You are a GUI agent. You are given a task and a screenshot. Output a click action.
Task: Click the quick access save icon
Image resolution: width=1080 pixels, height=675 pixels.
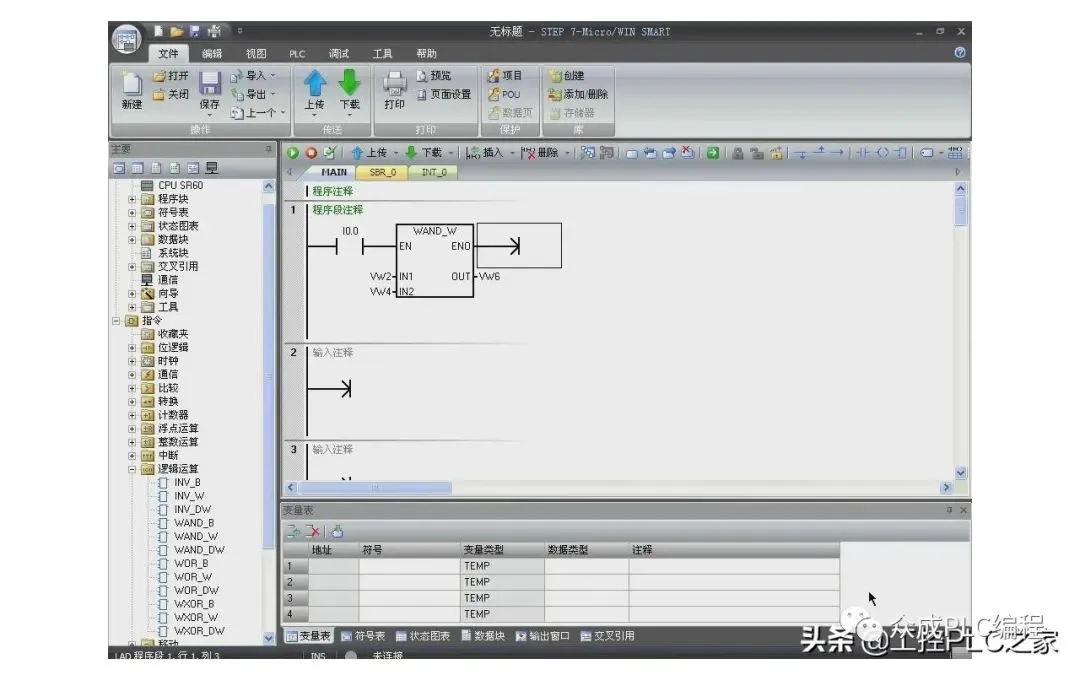[195, 31]
